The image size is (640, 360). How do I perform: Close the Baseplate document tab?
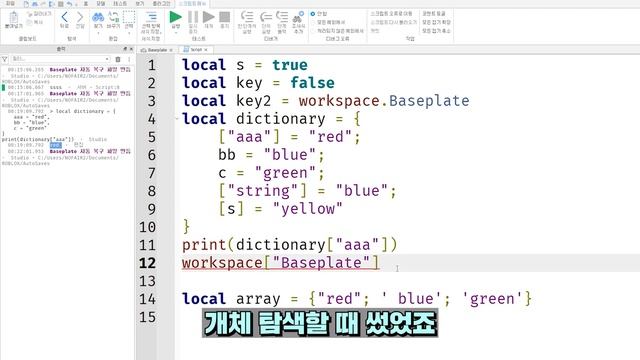click(171, 50)
